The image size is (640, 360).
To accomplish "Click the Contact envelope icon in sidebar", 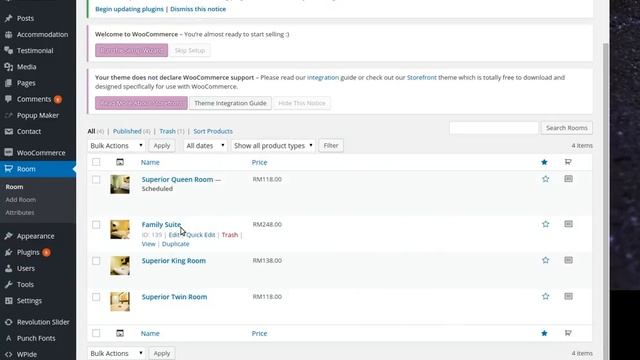I will [x=9, y=131].
